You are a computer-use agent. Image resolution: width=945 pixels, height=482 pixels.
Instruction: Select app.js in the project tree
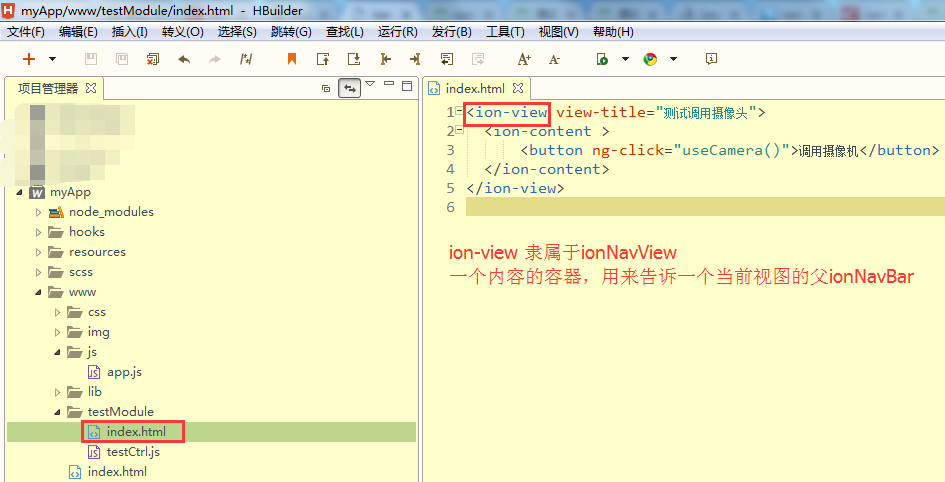pos(124,372)
